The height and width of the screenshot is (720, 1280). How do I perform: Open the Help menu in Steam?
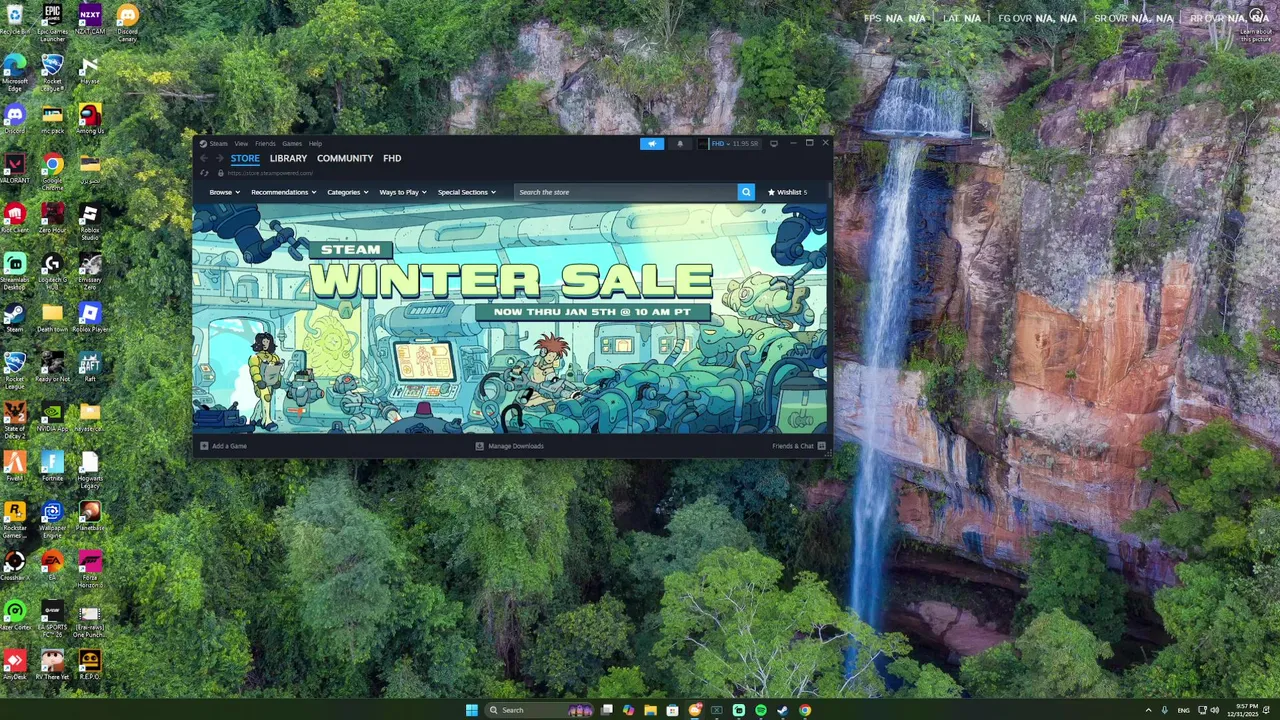315,144
